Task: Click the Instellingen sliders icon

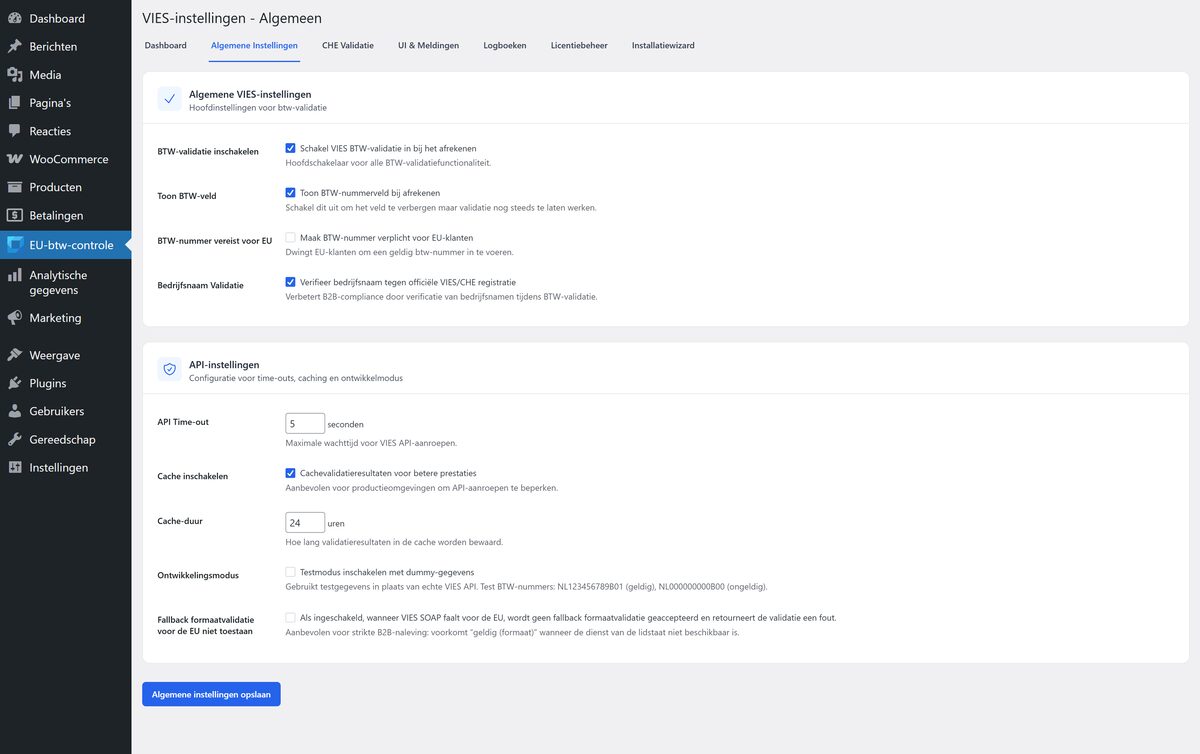Action: tap(15, 467)
